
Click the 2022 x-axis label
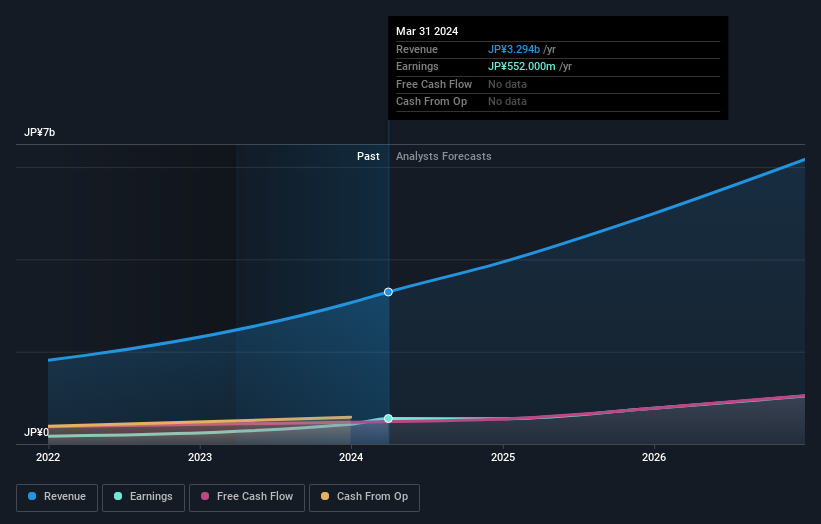pyautogui.click(x=48, y=458)
